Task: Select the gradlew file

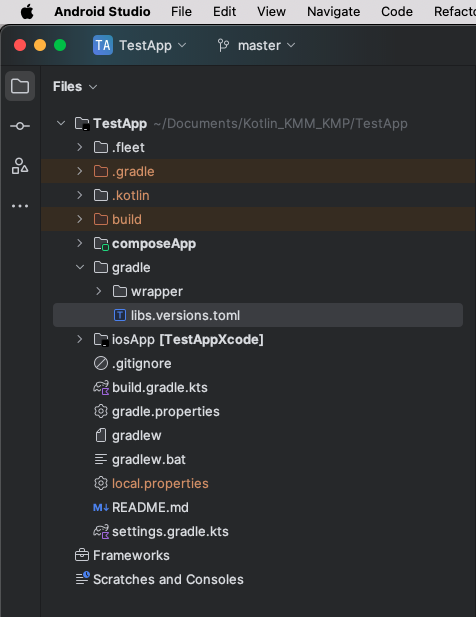Action: [137, 436]
